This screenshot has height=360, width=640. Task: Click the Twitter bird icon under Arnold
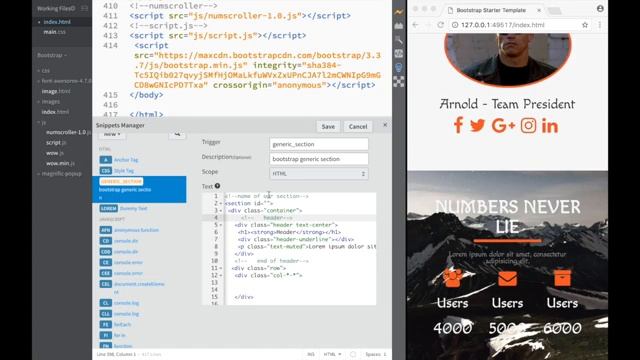[477, 125]
